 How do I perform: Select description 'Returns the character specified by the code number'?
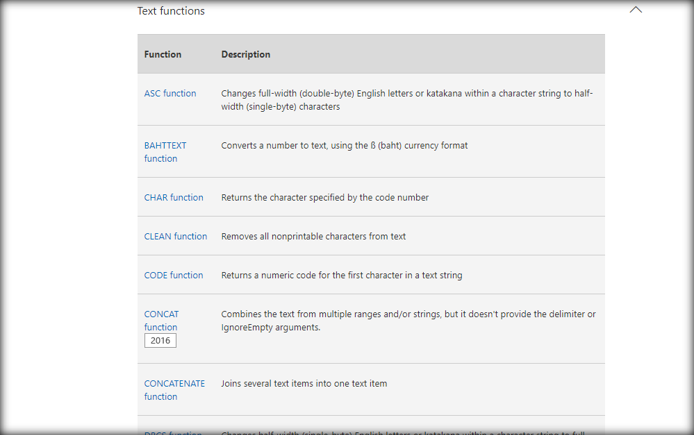(325, 197)
